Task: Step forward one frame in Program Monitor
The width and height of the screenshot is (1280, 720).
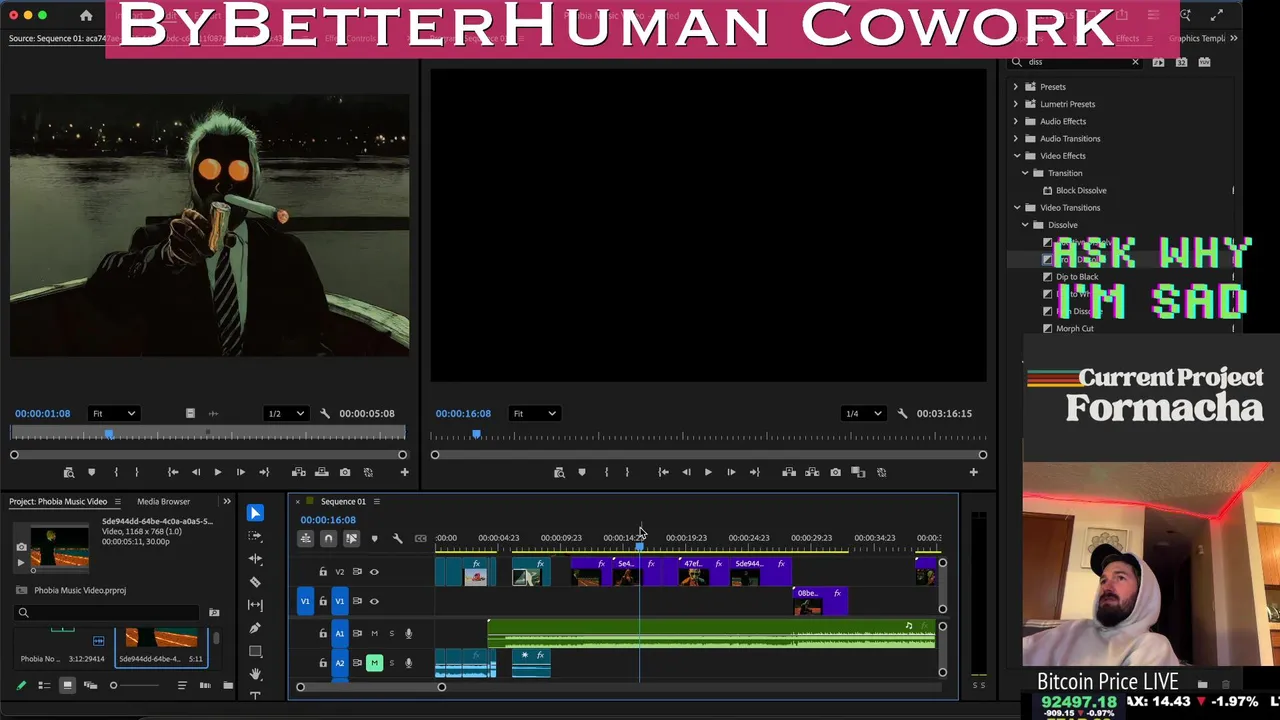Action: tap(731, 472)
